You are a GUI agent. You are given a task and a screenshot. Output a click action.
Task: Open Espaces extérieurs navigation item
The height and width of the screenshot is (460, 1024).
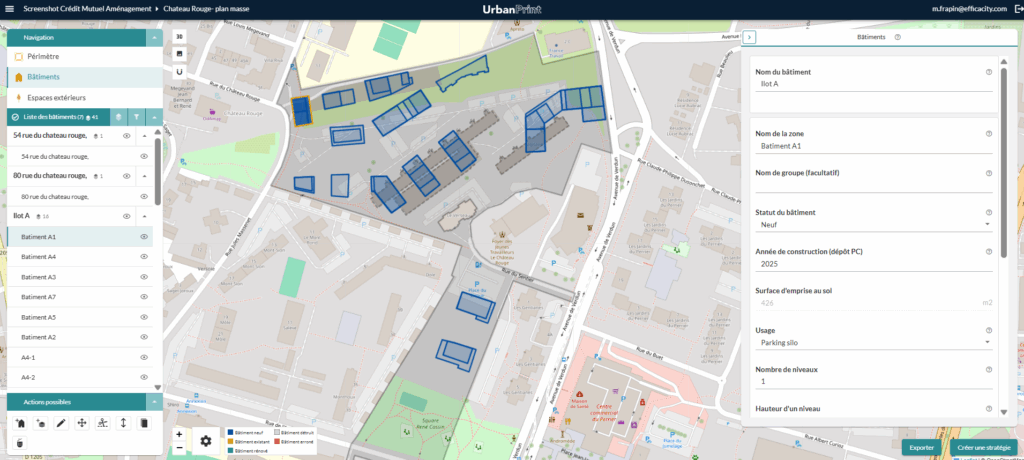tap(56, 97)
